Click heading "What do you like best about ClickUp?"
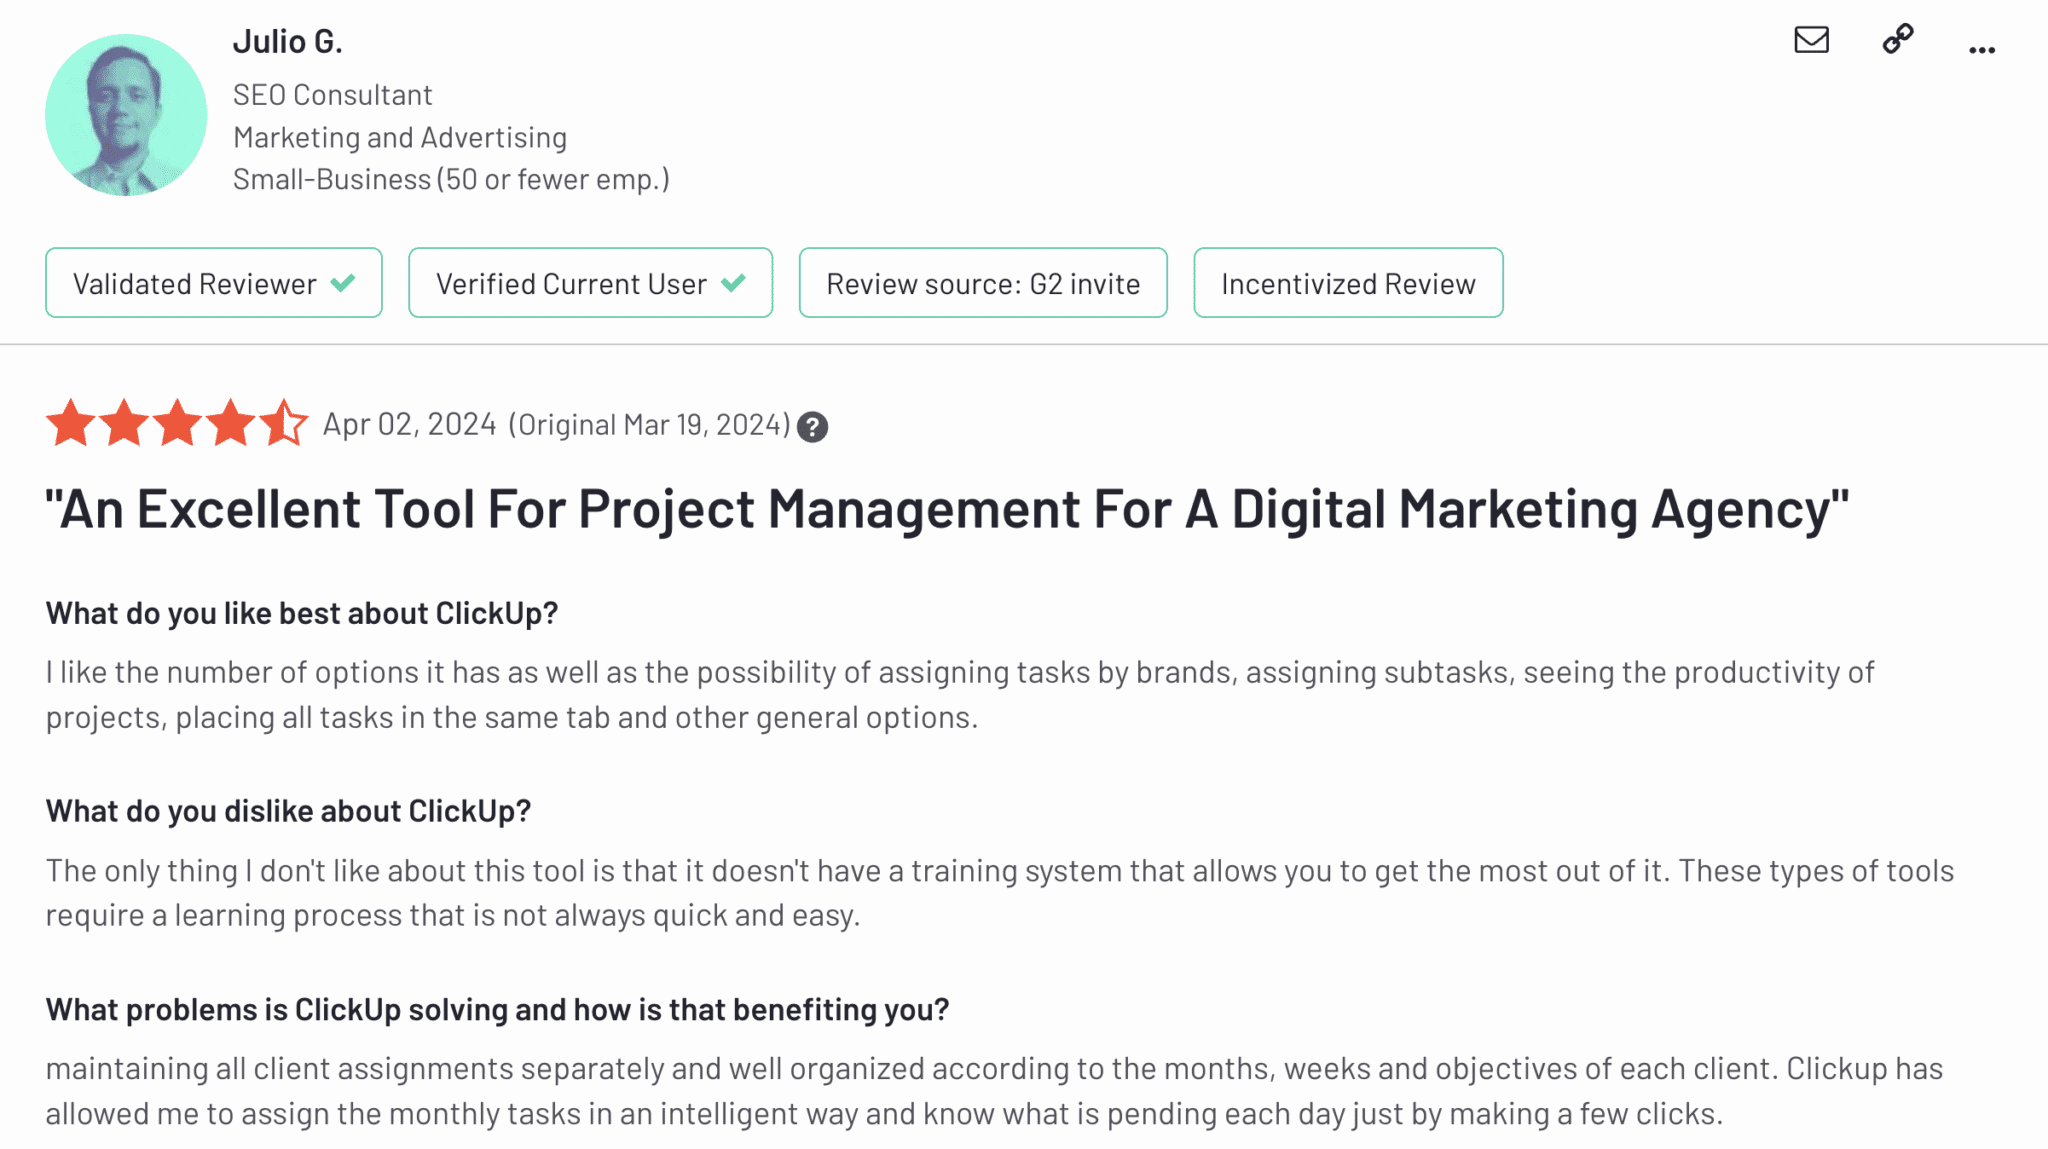The width and height of the screenshot is (2048, 1149). click(x=302, y=613)
